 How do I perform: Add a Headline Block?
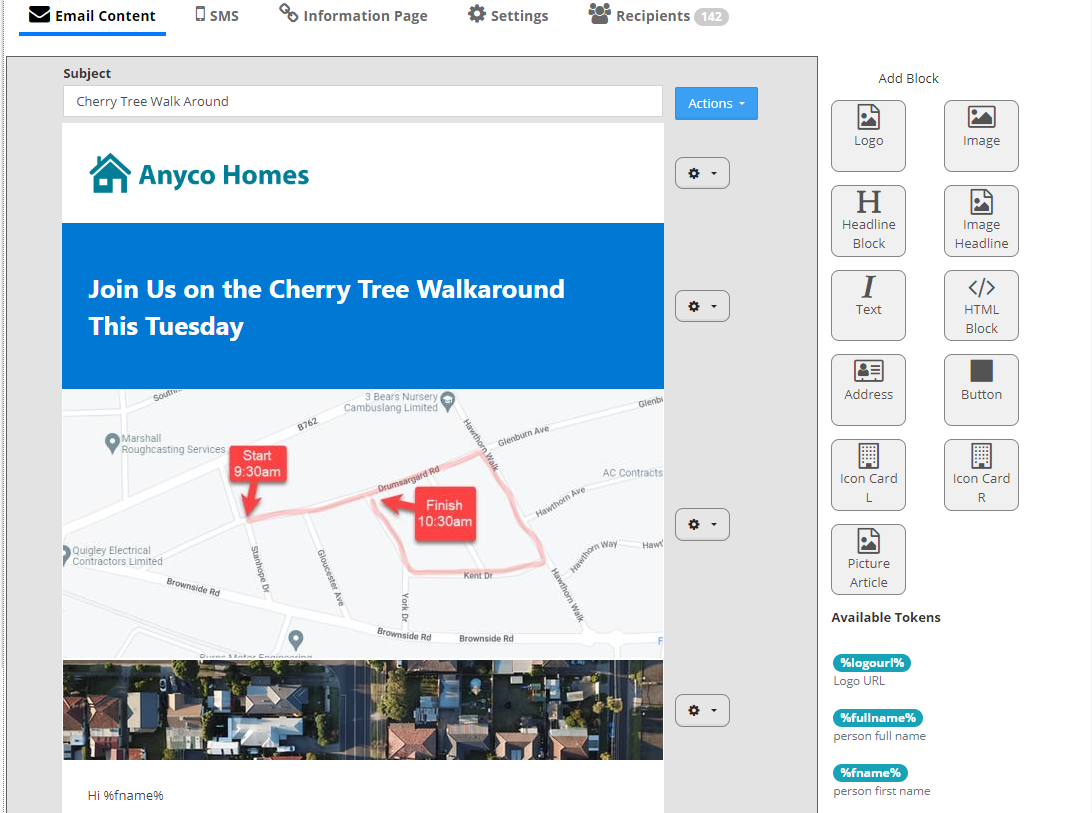click(x=868, y=221)
